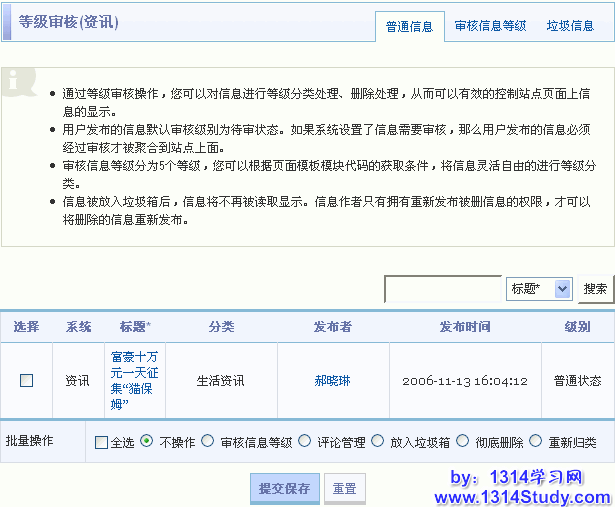Switch to the 普通信息 tab
Viewport: 615px width, 507px height.
[409, 27]
